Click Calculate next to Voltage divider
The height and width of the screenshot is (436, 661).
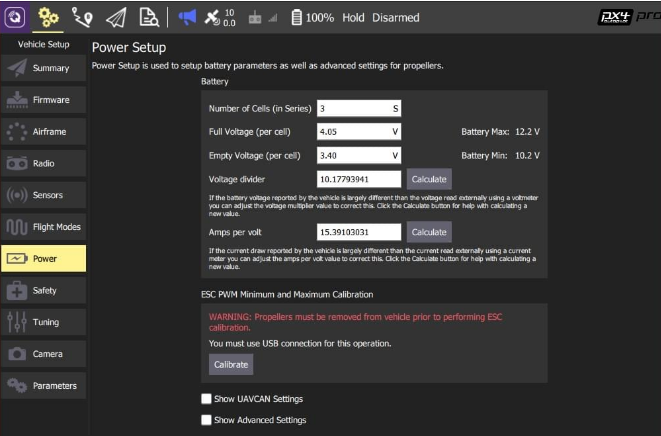pyautogui.click(x=428, y=179)
